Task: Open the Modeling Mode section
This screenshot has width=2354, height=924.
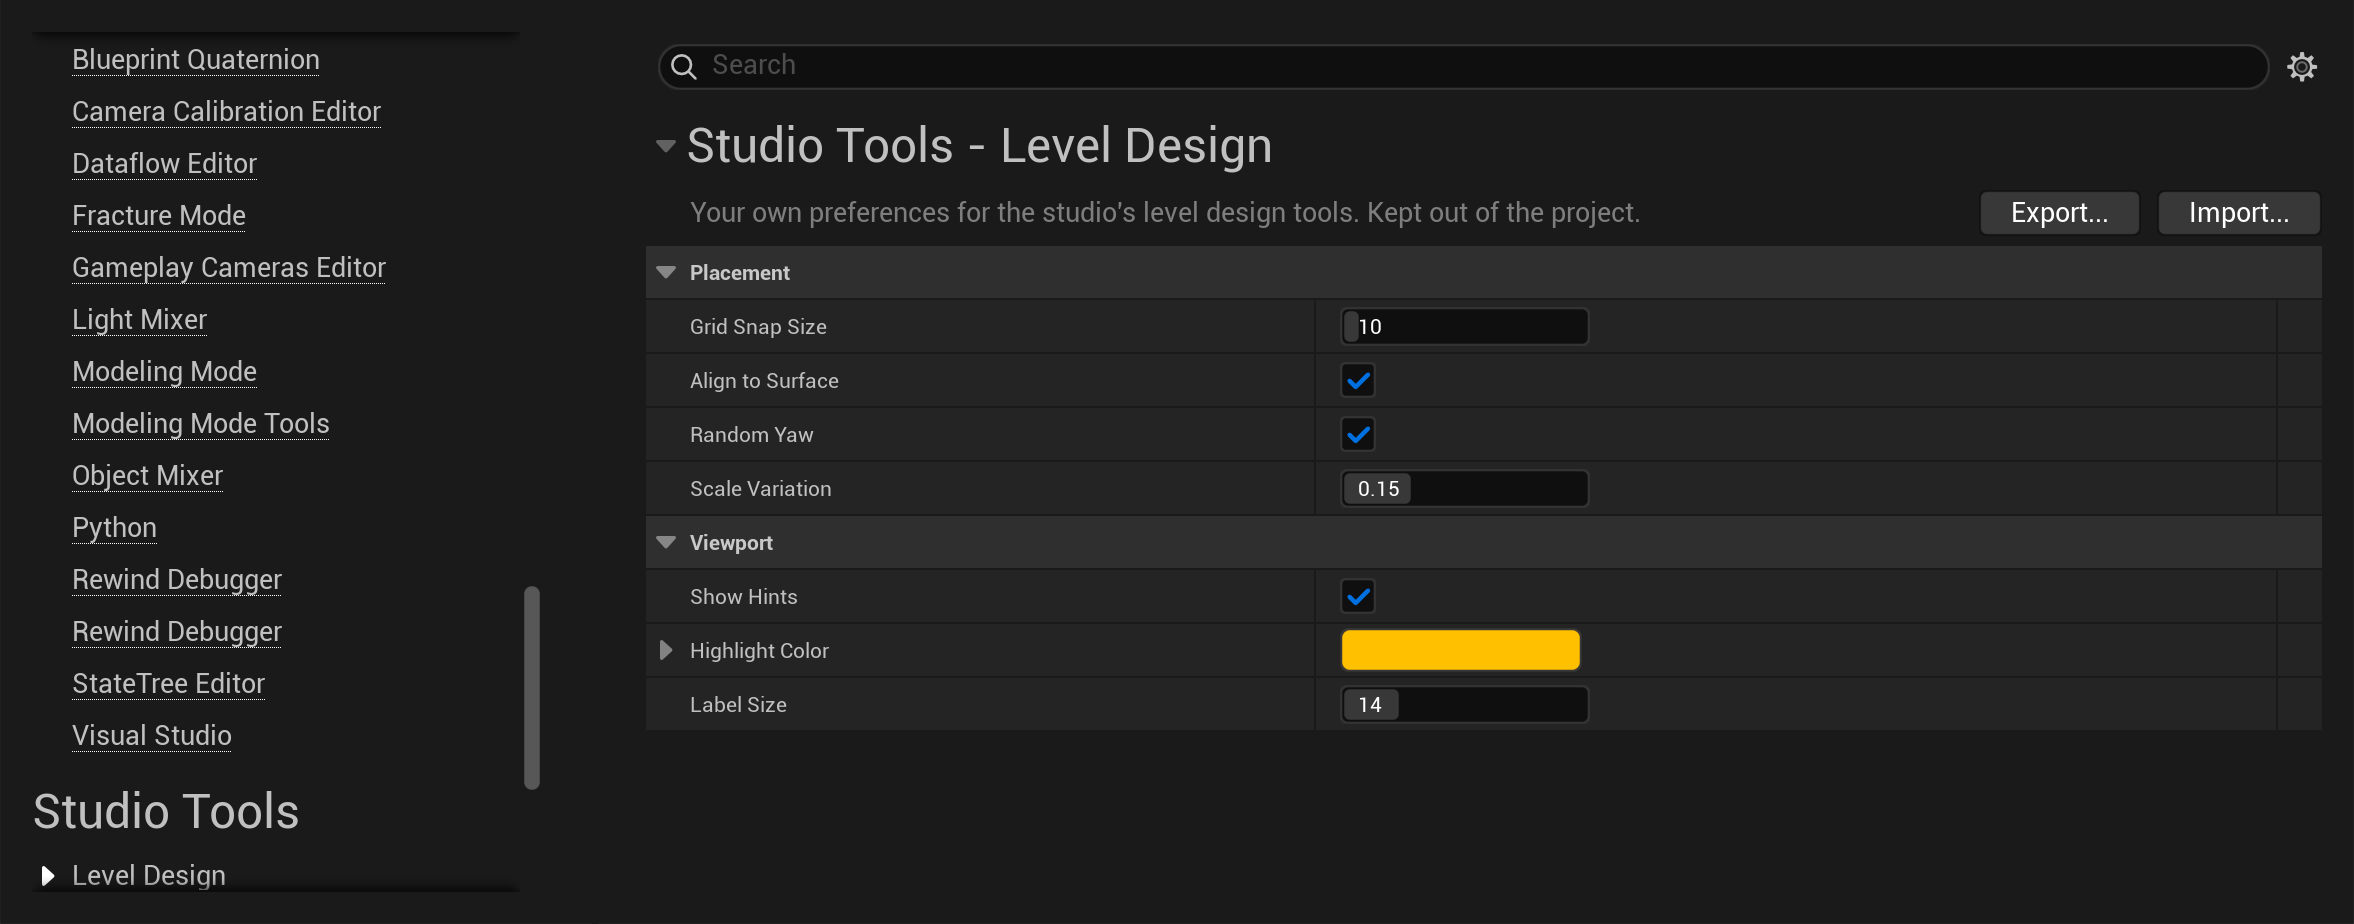Action: coord(164,372)
